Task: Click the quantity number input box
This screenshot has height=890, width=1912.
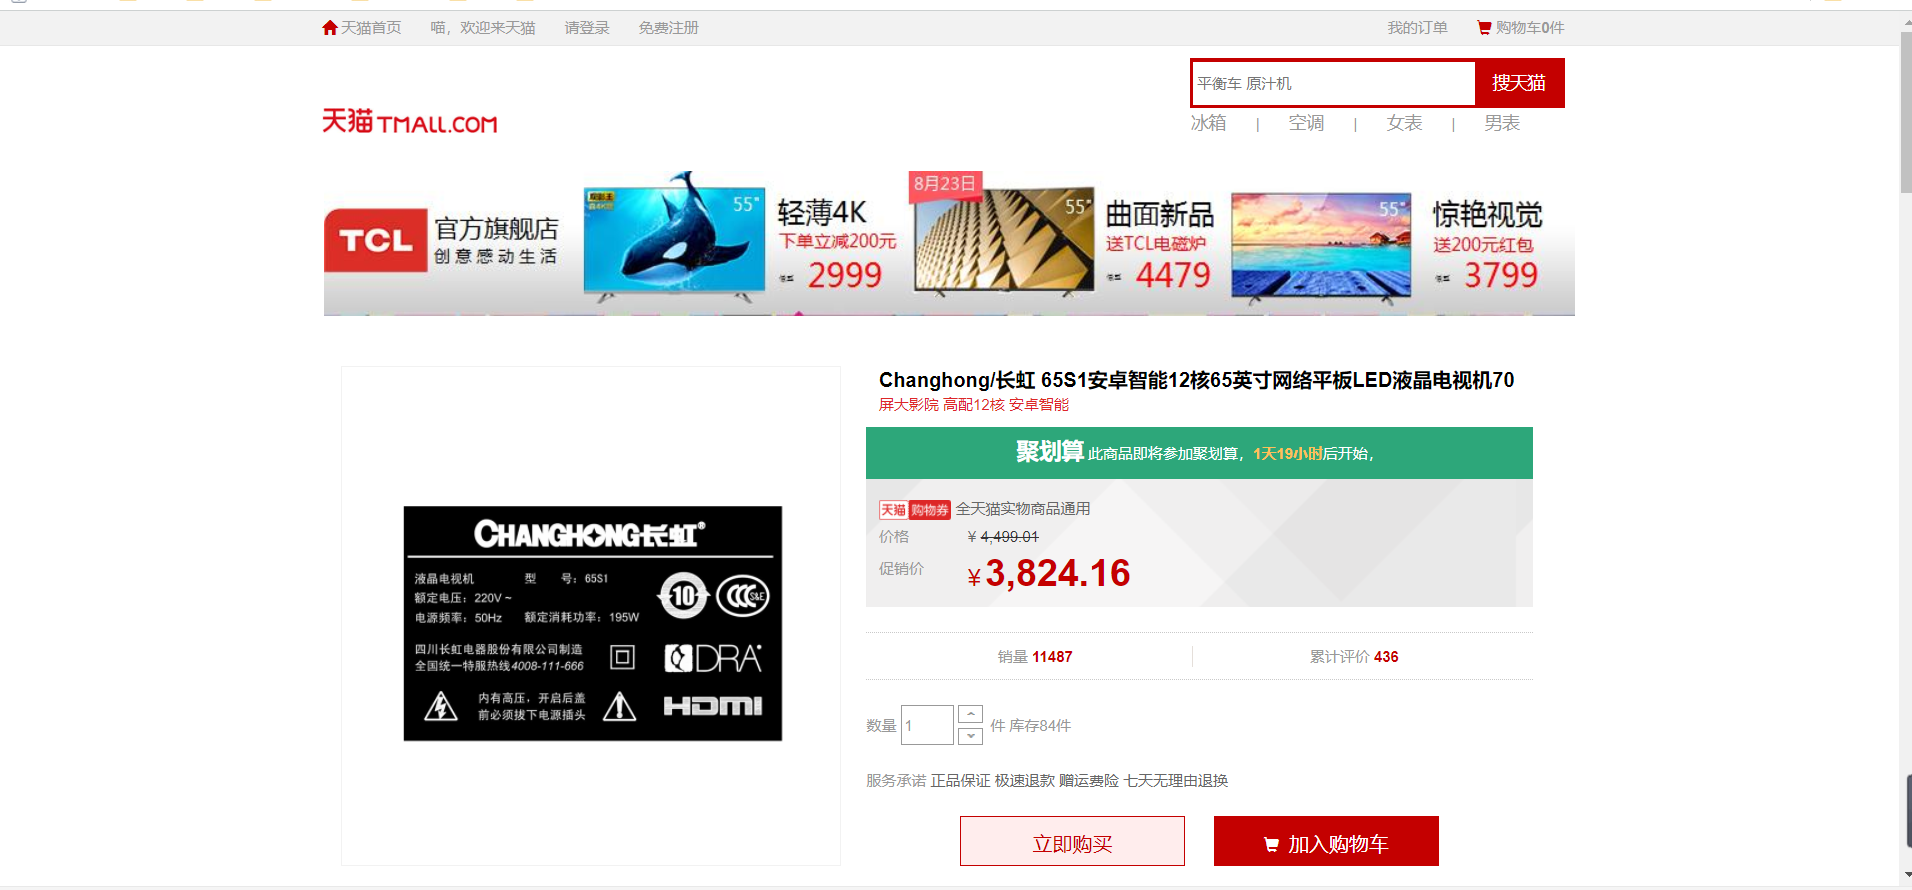Action: click(927, 725)
